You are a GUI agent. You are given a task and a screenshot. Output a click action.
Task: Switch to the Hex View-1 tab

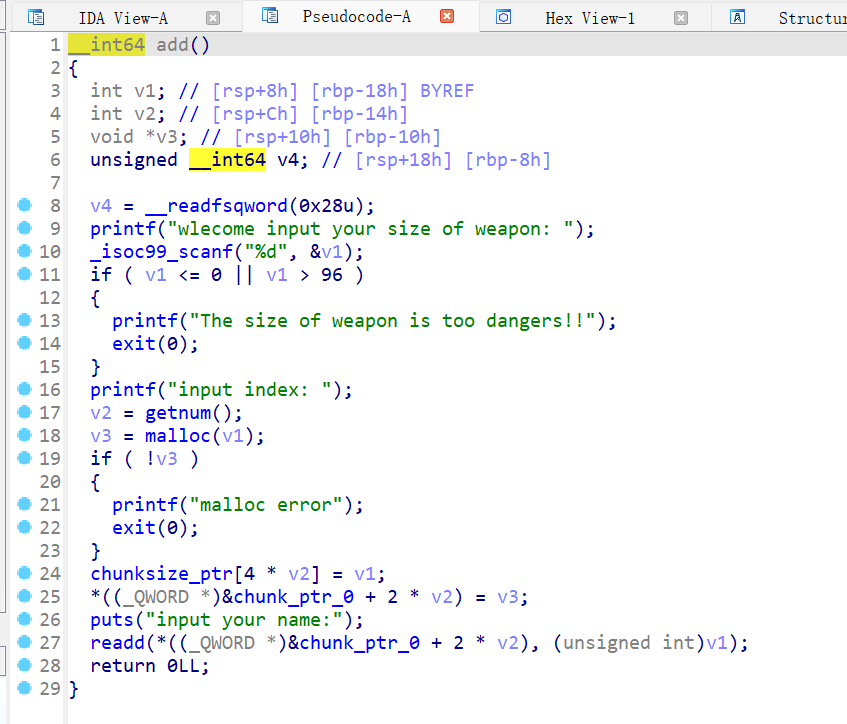589,18
